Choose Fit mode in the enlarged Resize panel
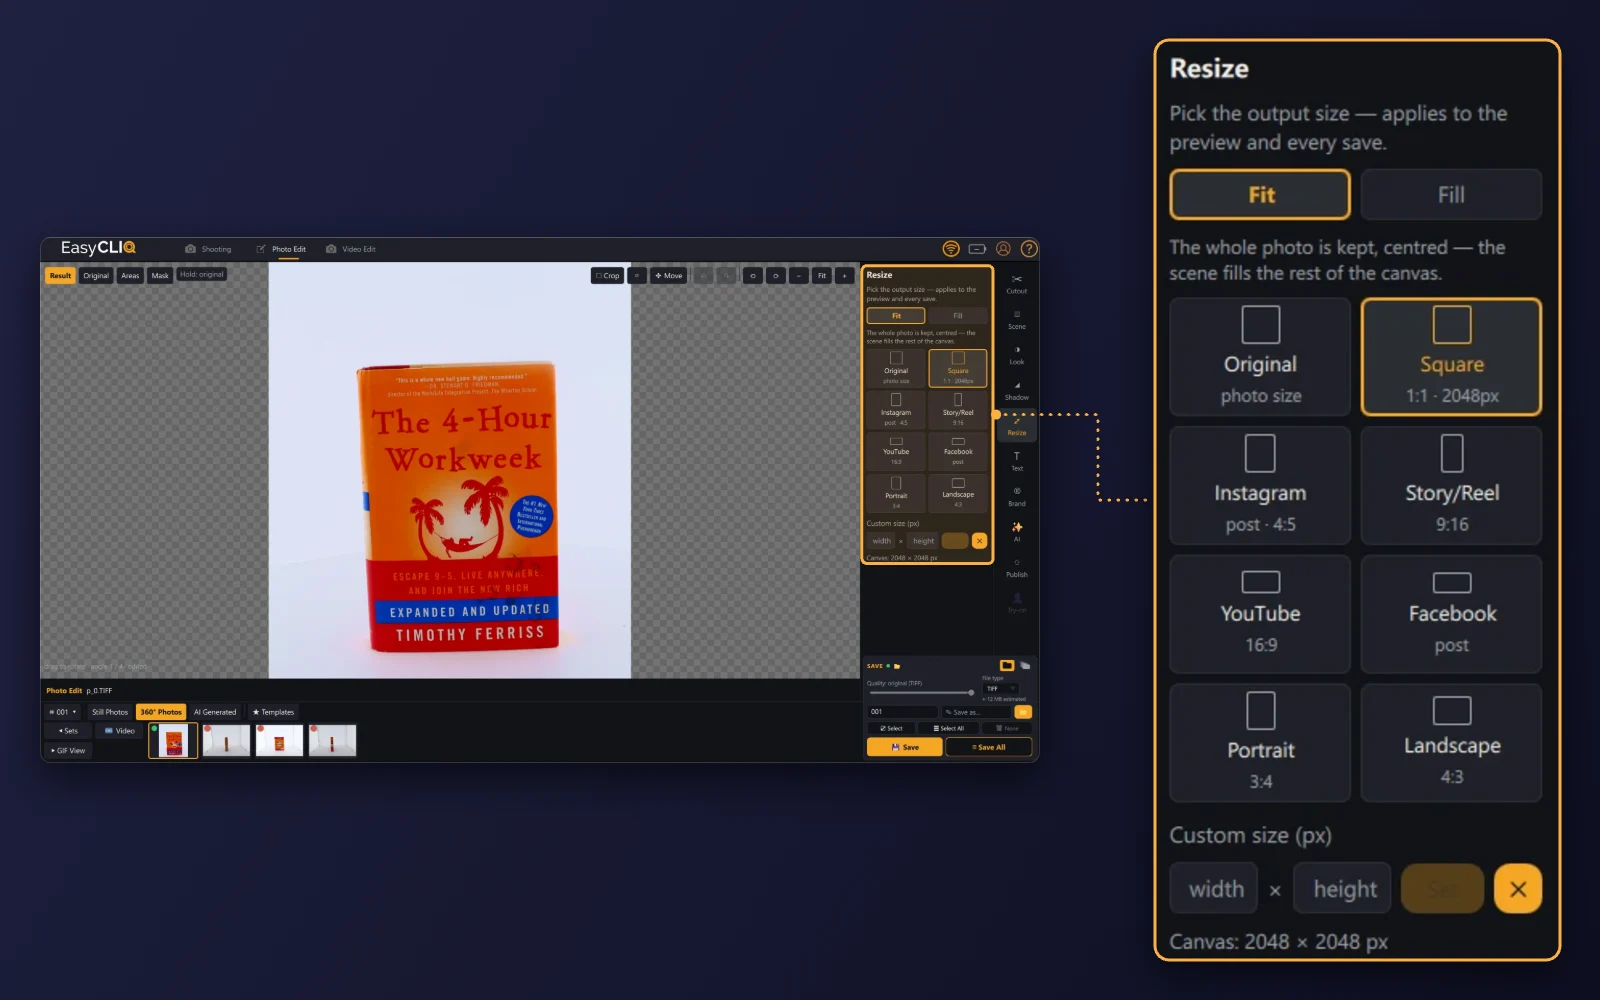1600x1000 pixels. (1260, 195)
